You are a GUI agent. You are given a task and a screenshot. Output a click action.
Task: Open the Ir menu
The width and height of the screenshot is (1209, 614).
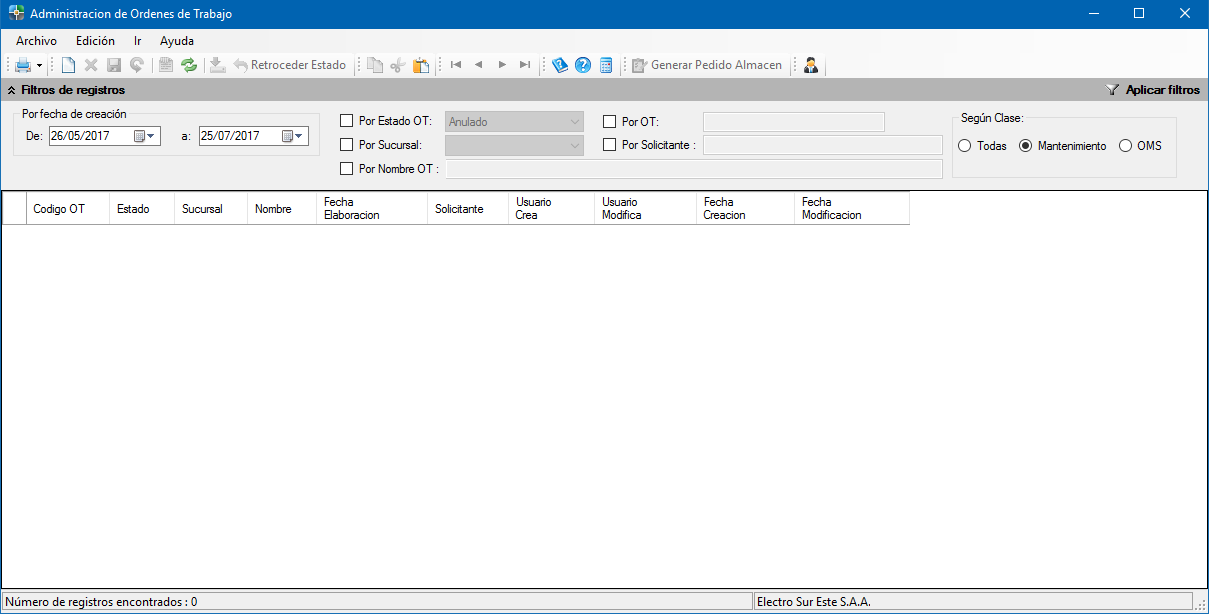click(138, 41)
